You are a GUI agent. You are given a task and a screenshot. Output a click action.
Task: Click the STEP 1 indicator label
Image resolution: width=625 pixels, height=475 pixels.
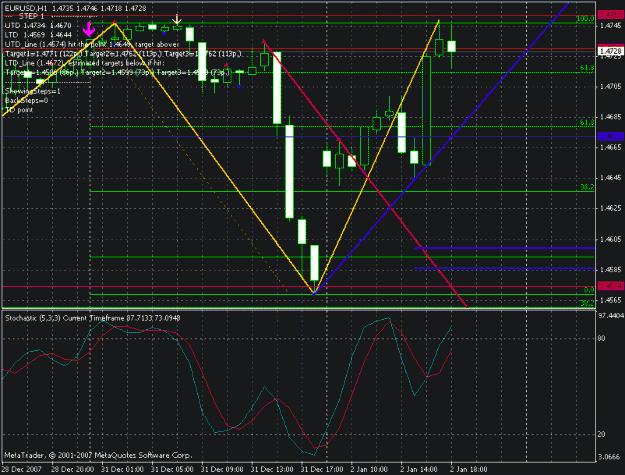tap(31, 16)
